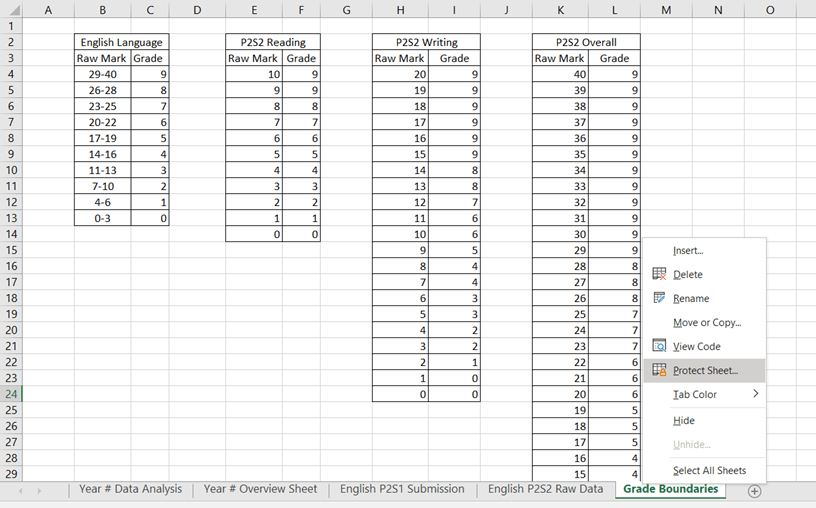Choose Insert... from the context menu
Viewport: 816px width, 508px height.
(688, 251)
